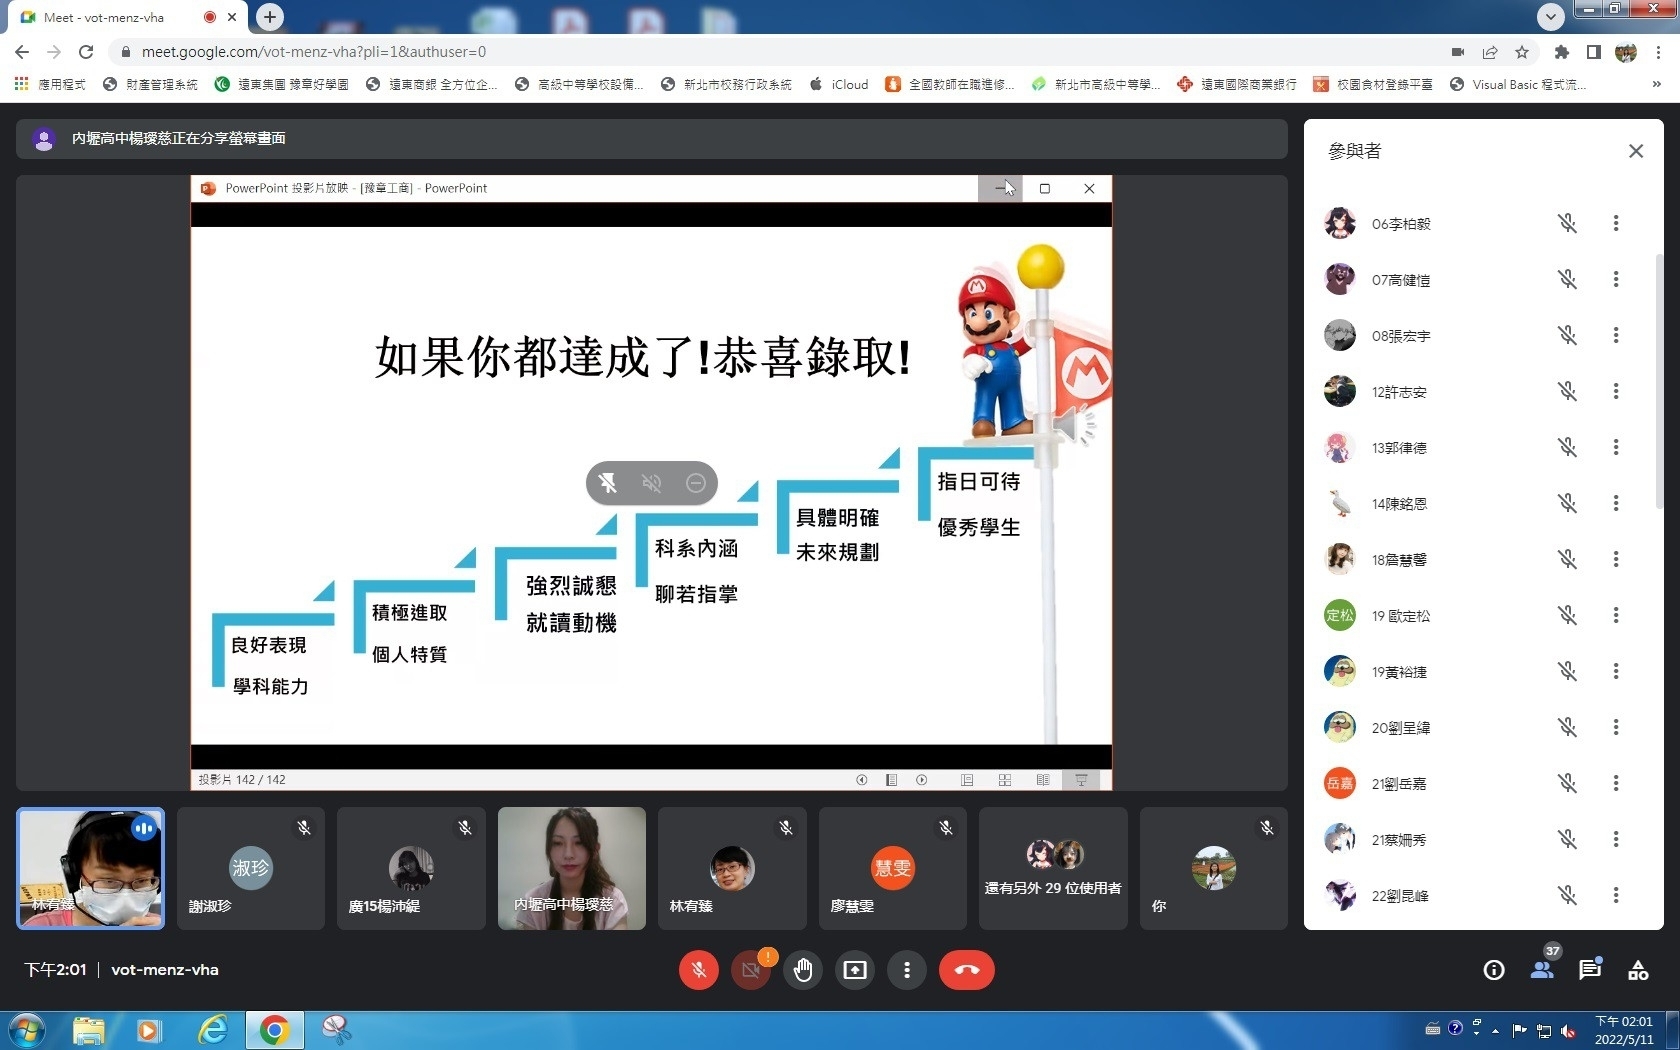Toggle Chrome side panel icon
This screenshot has width=1680, height=1050.
coord(1593,52)
